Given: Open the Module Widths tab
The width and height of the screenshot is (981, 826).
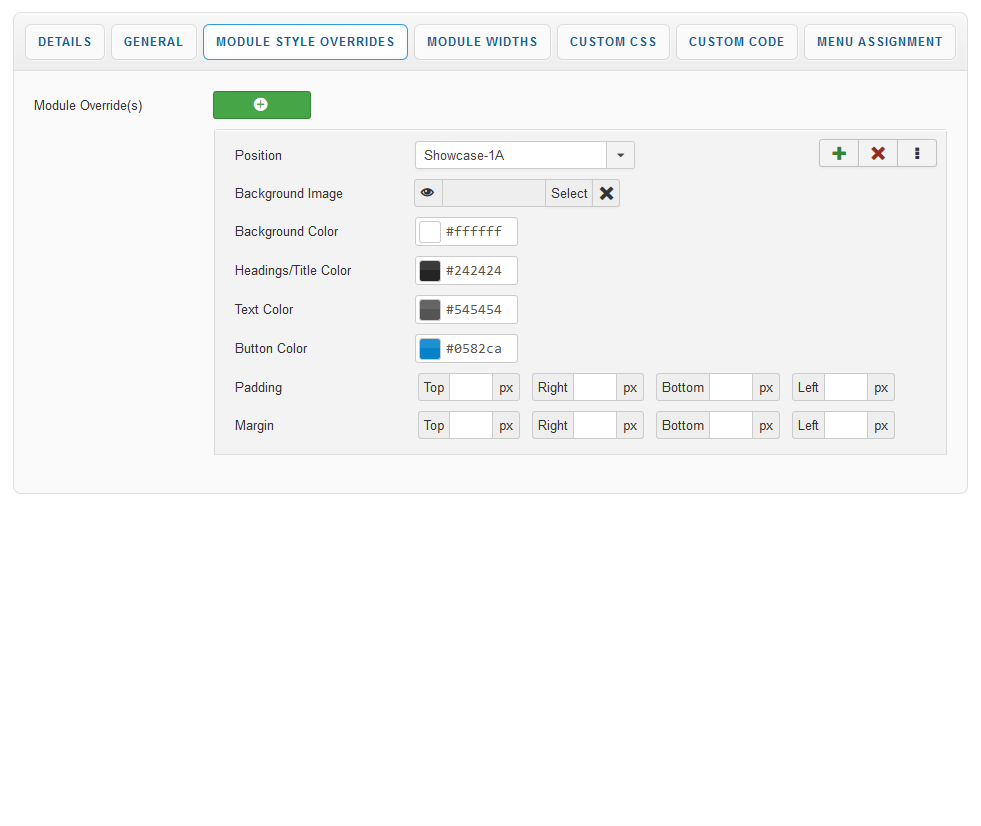Looking at the screenshot, I should [482, 42].
